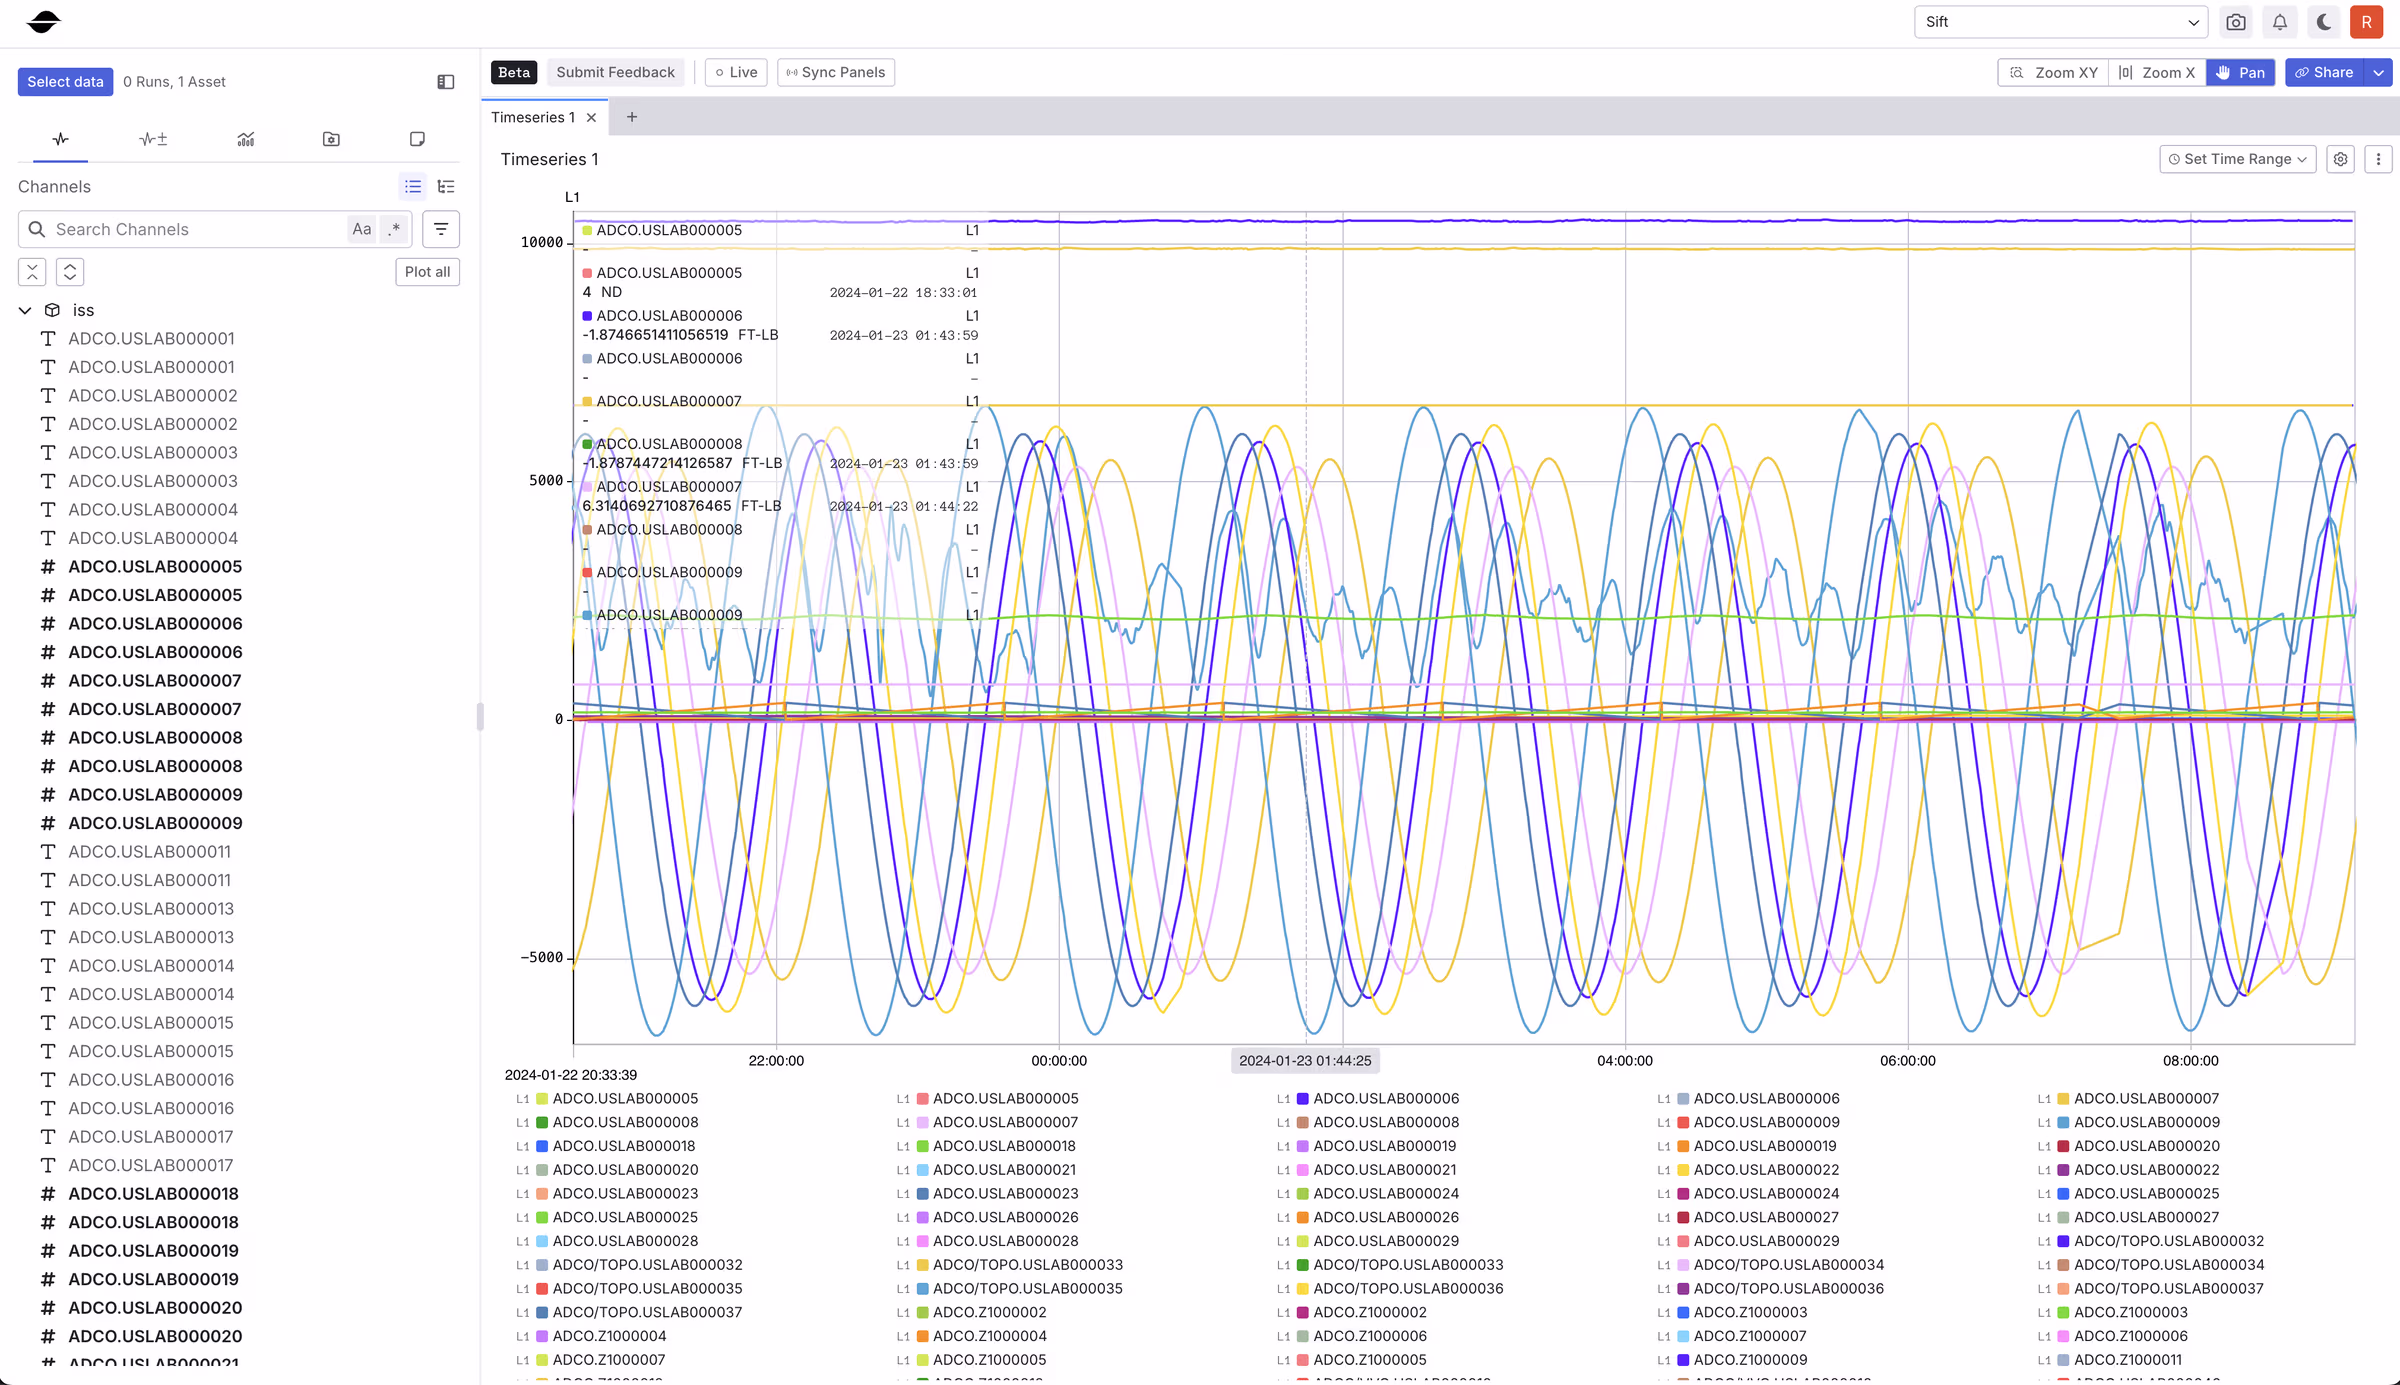Open the annotations note tab icon

point(417,139)
